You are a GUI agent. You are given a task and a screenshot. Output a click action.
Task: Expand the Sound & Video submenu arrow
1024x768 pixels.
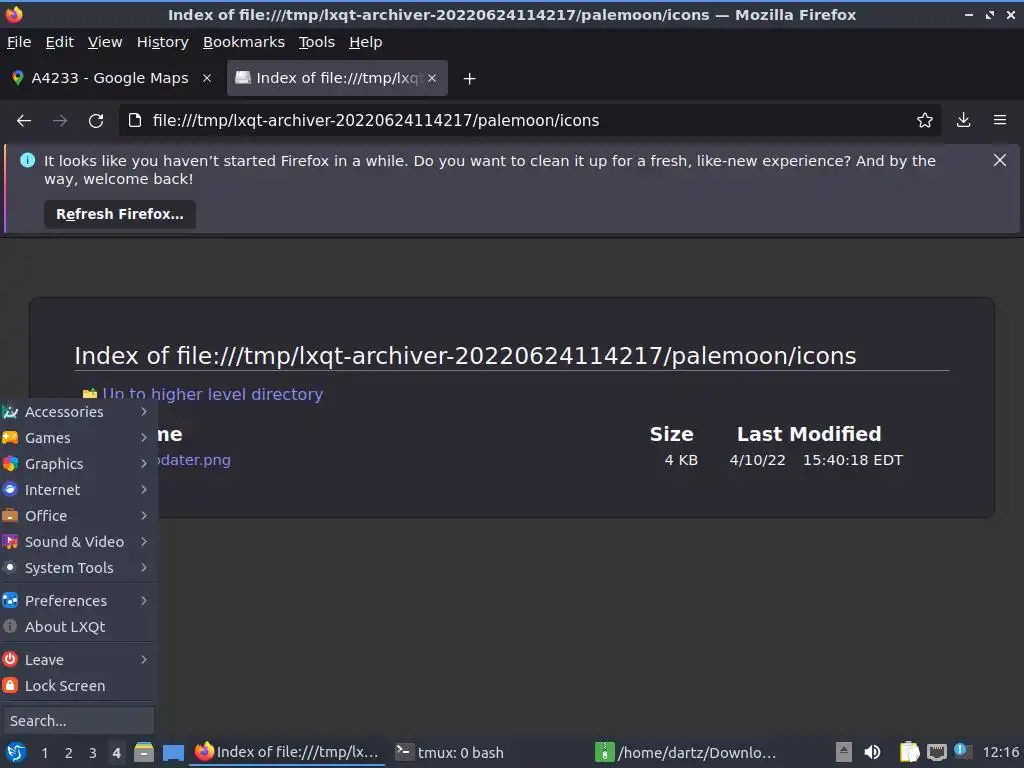[144, 542]
